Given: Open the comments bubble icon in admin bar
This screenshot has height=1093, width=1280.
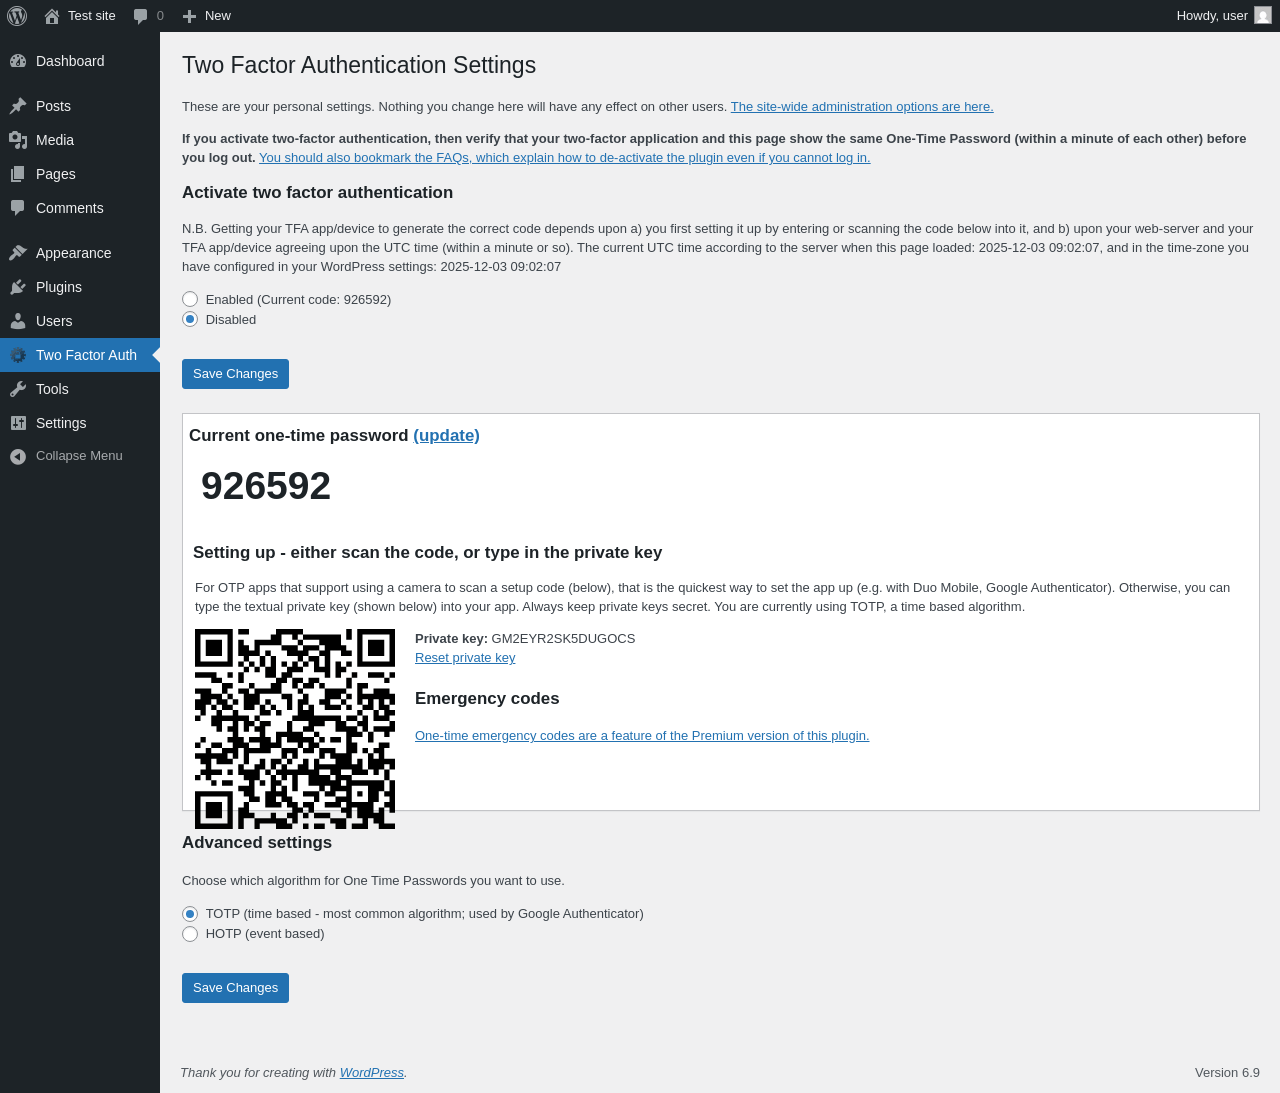Looking at the screenshot, I should pos(141,16).
